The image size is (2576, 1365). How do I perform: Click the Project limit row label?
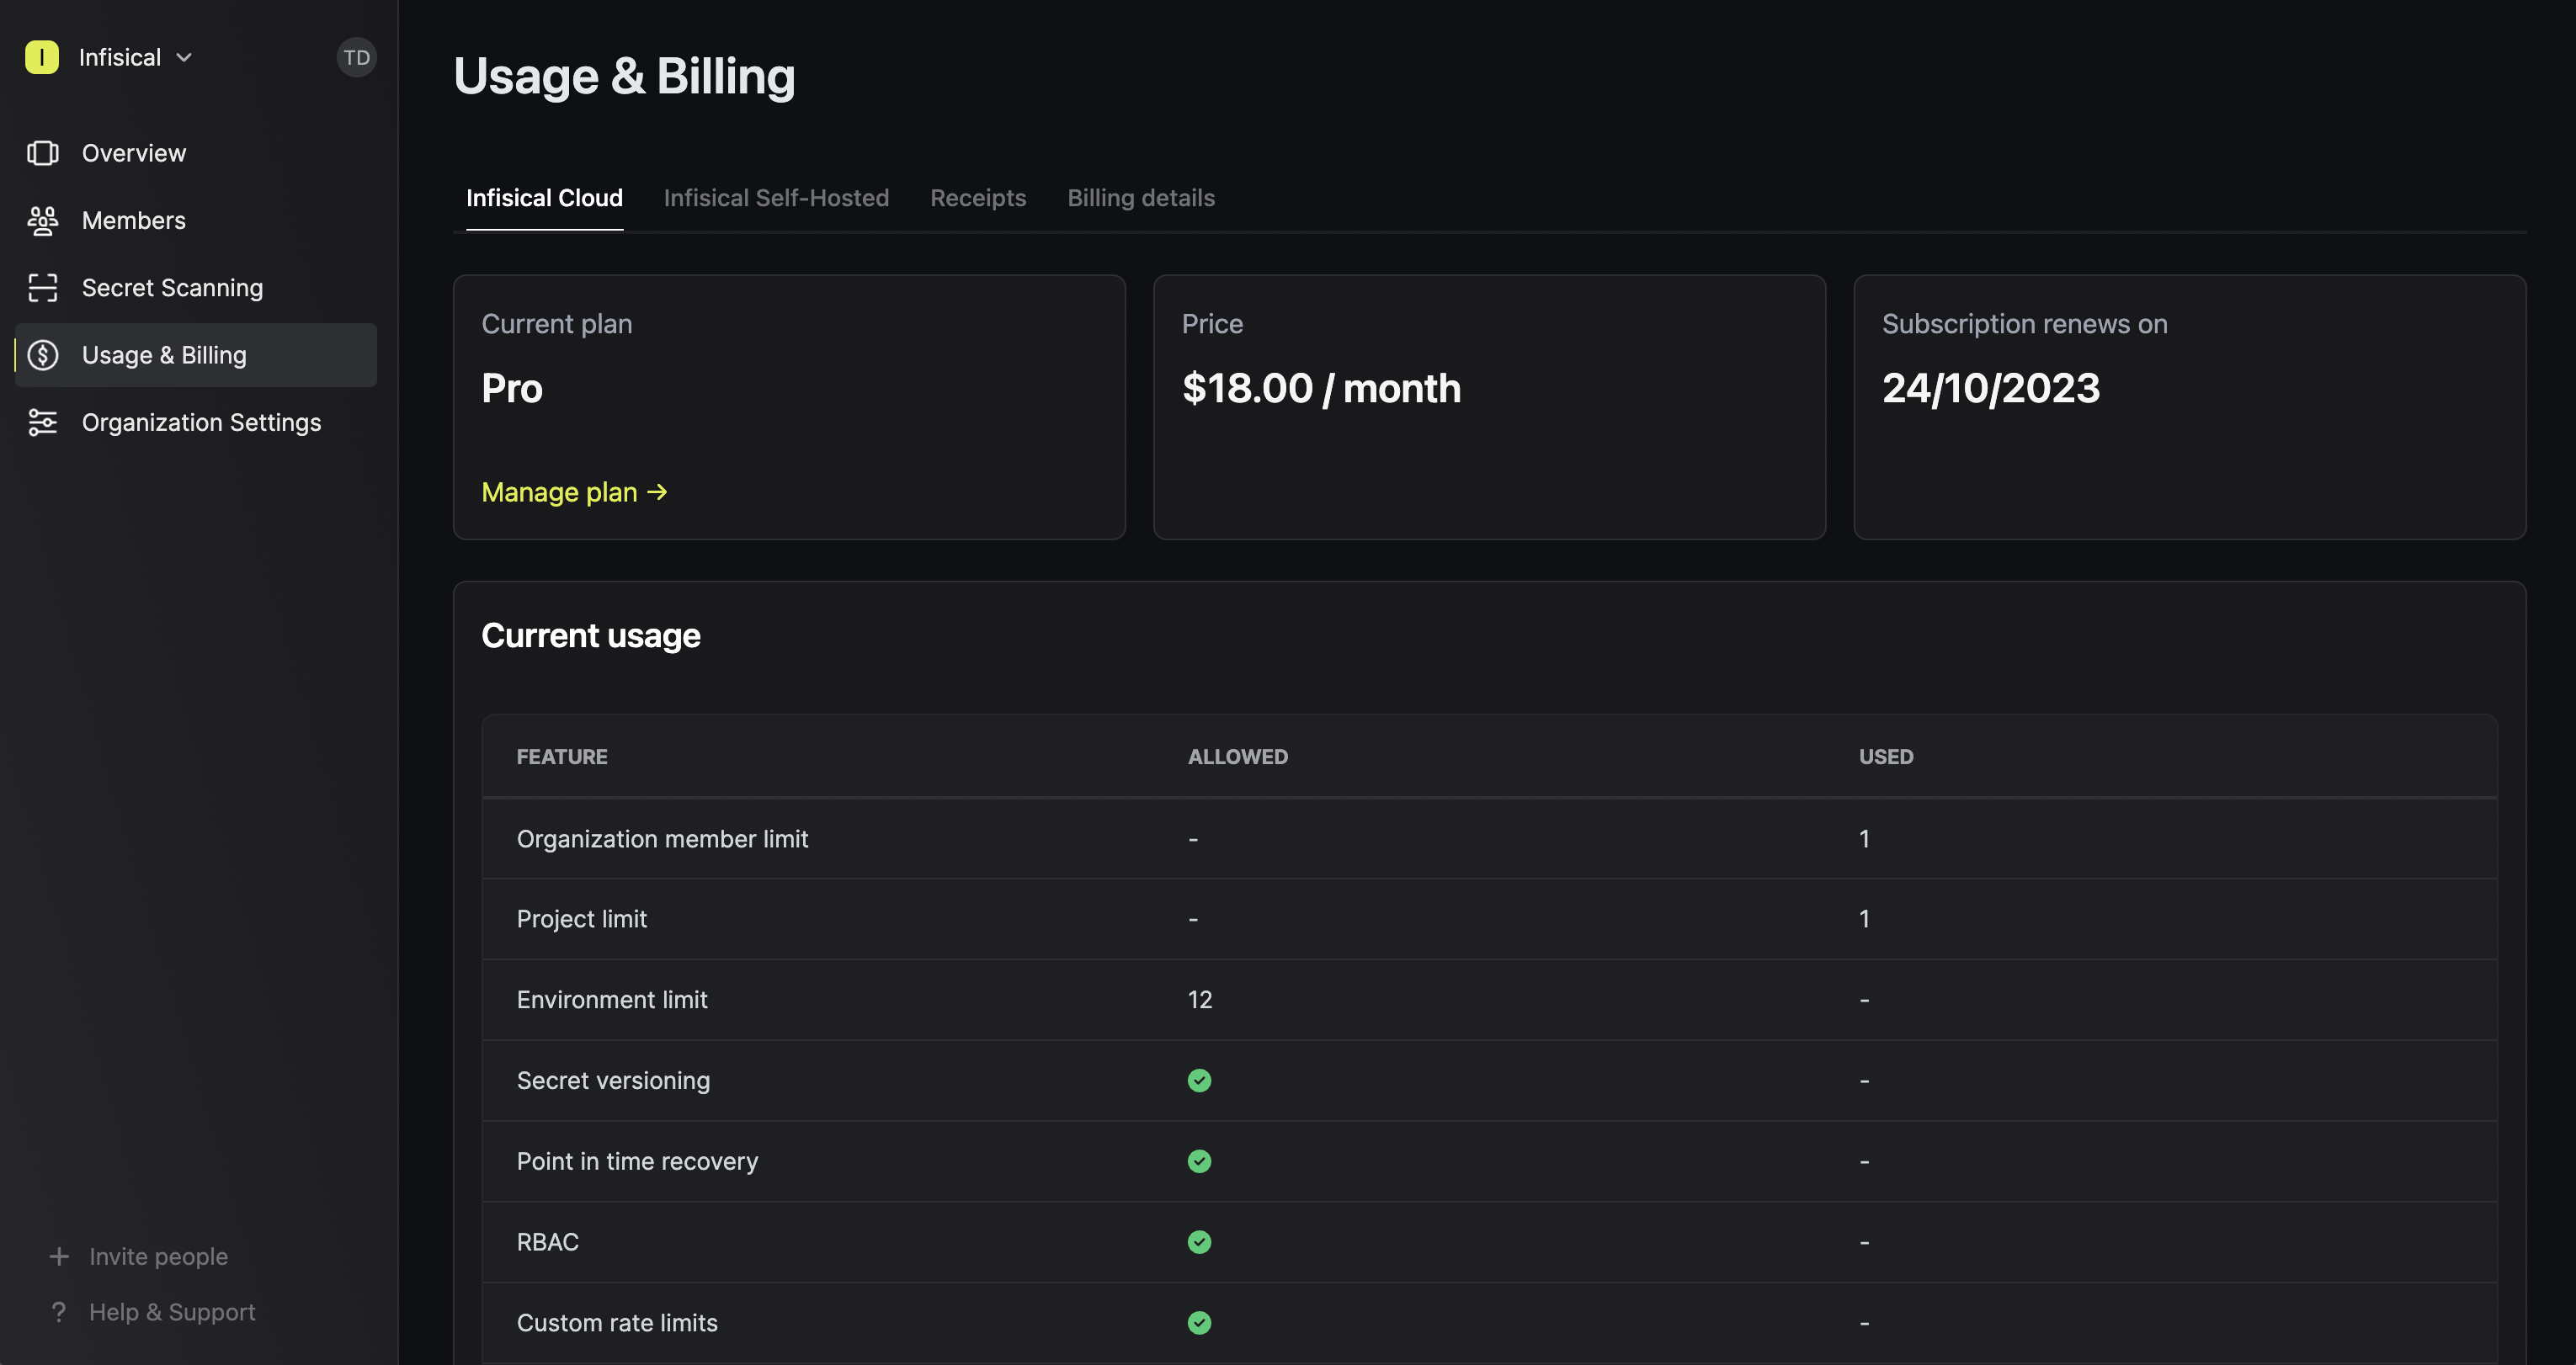pos(582,919)
